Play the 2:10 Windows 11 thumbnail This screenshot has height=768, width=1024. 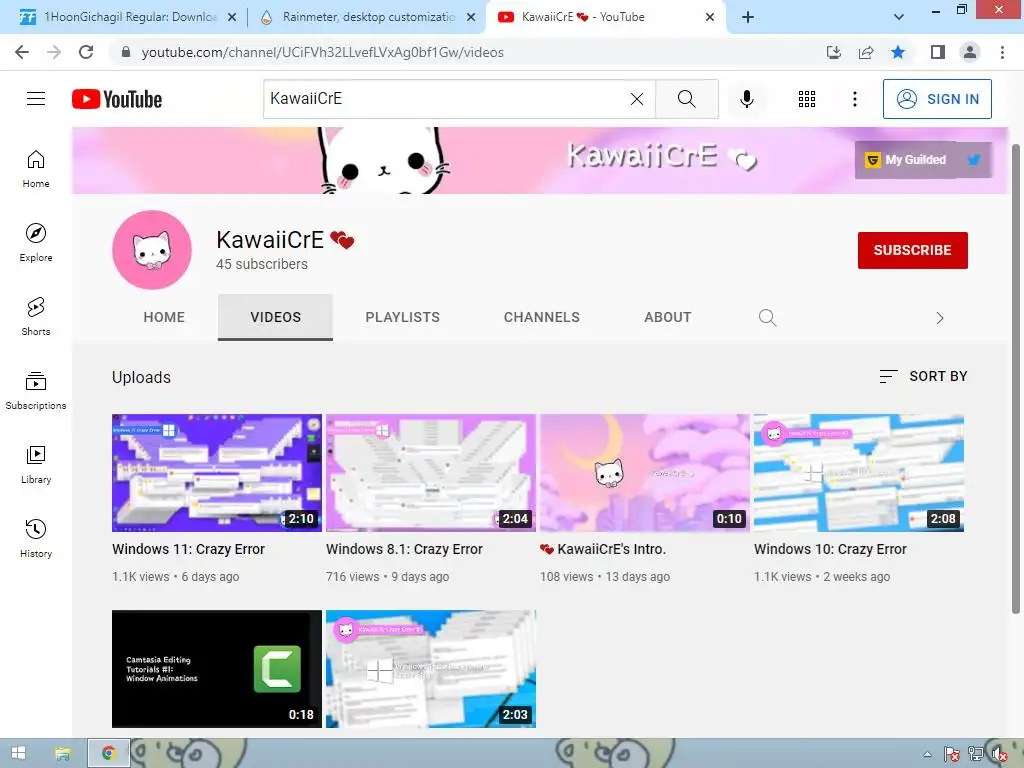(217, 473)
